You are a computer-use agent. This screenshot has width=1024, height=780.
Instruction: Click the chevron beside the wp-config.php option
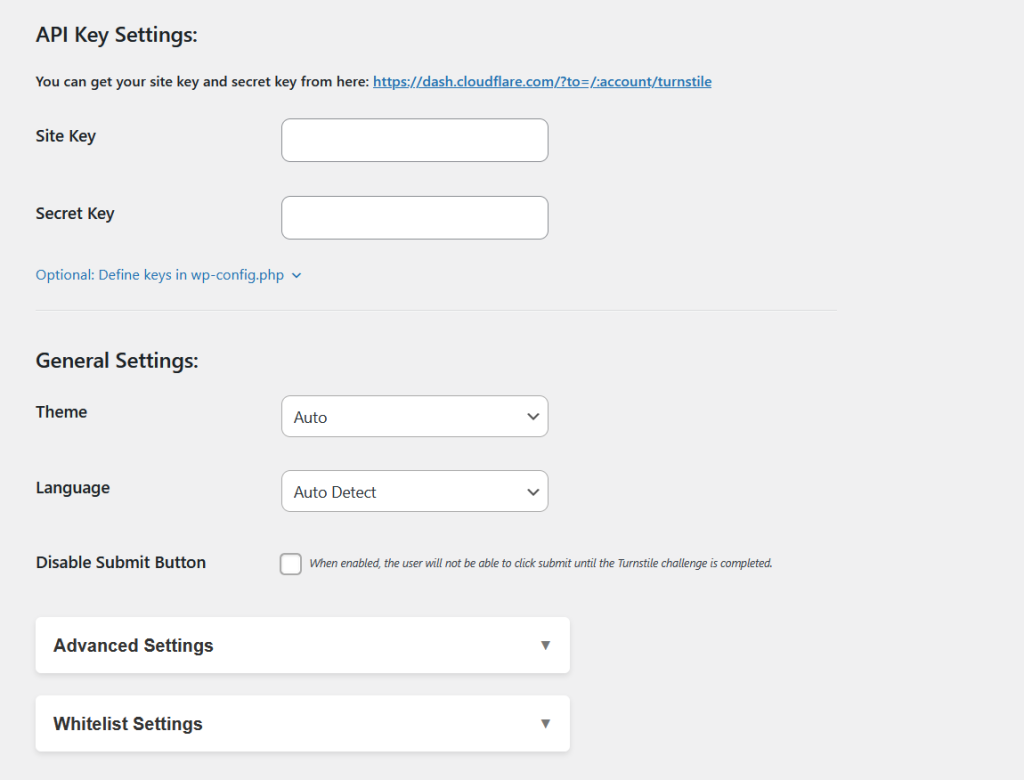tap(297, 276)
